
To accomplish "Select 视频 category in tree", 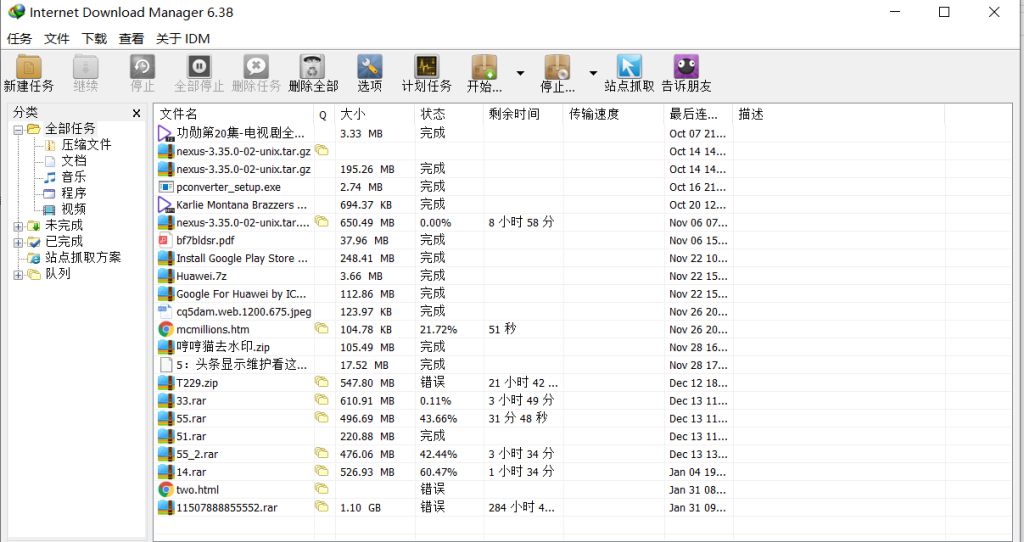I will click(x=74, y=210).
